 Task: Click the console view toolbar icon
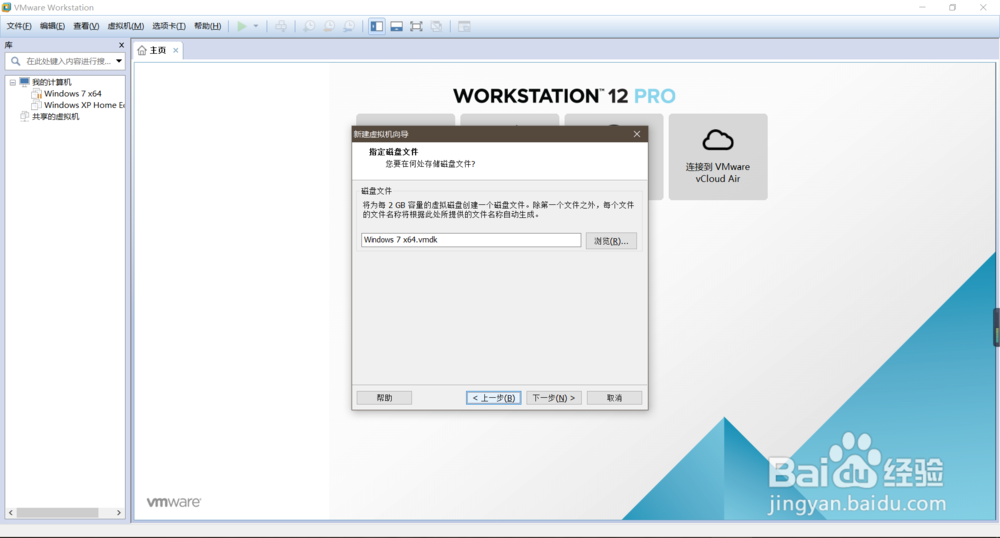coord(464,26)
